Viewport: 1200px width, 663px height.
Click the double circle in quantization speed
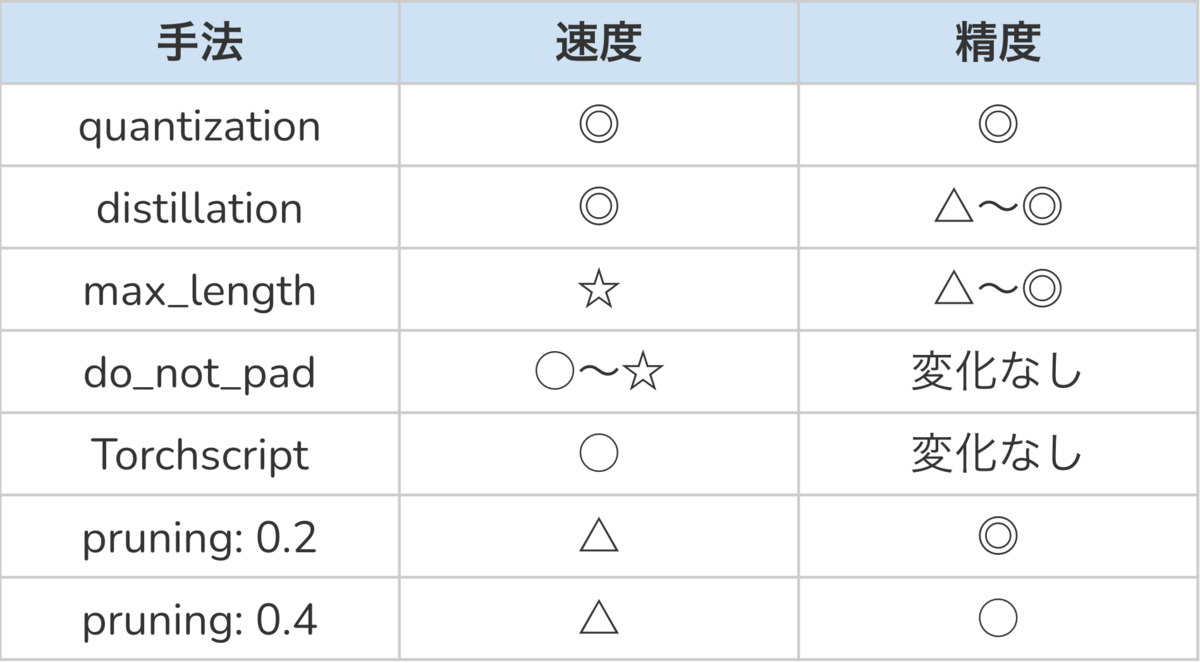coord(598,125)
